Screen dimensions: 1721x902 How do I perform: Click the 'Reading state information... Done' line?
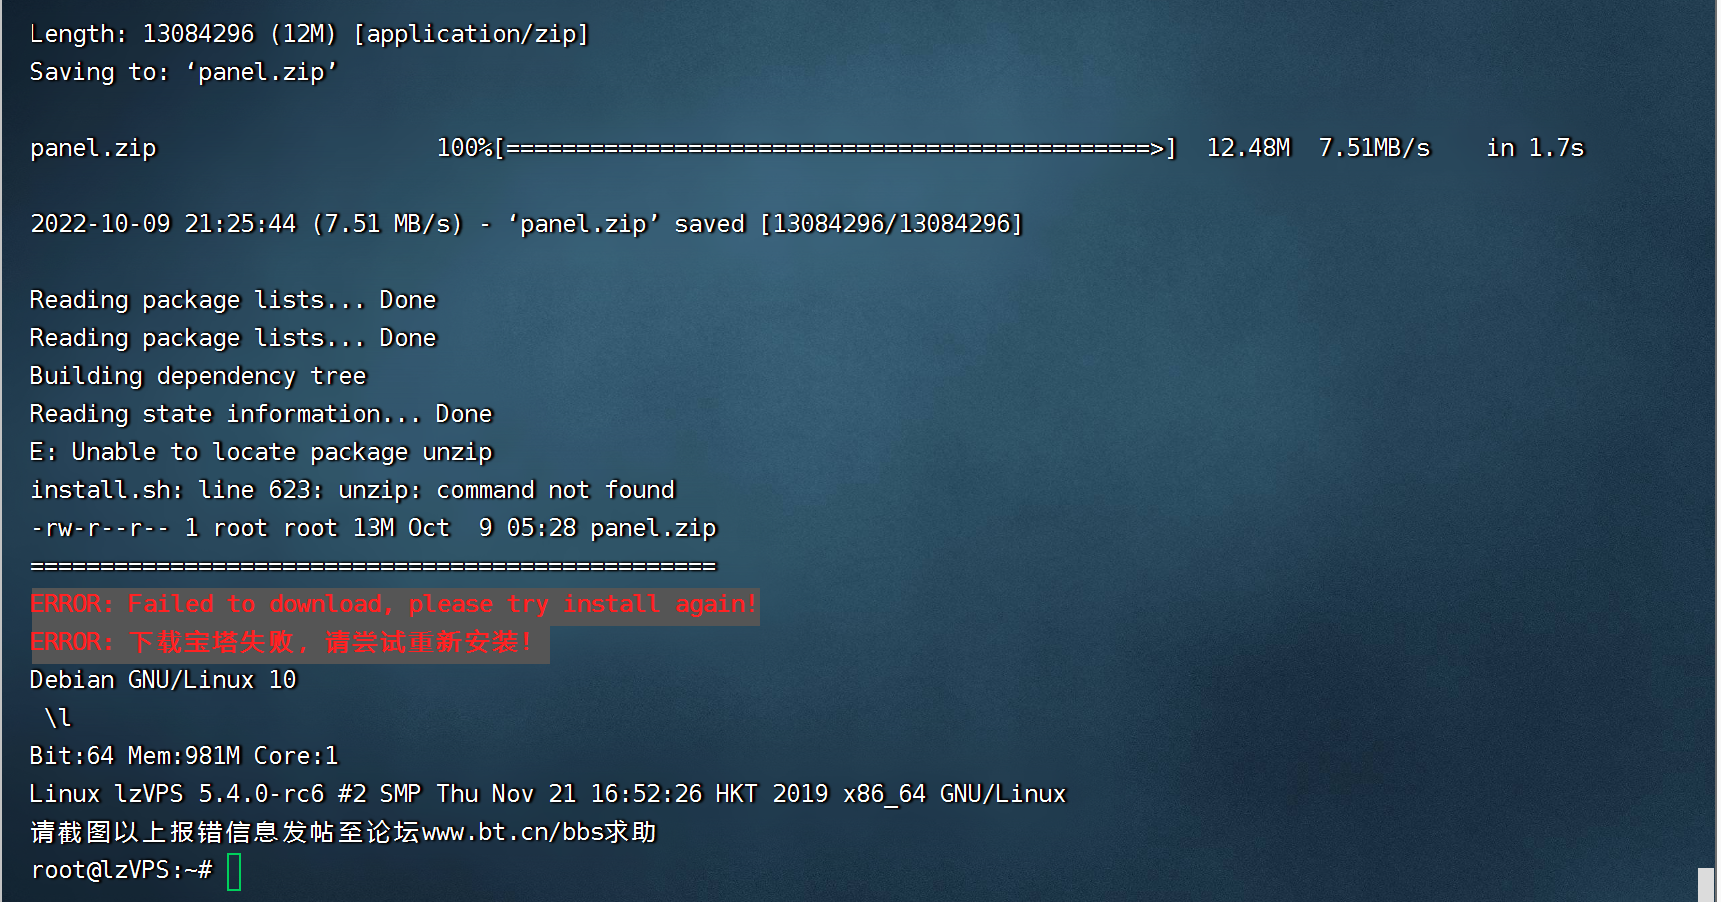pos(261,414)
